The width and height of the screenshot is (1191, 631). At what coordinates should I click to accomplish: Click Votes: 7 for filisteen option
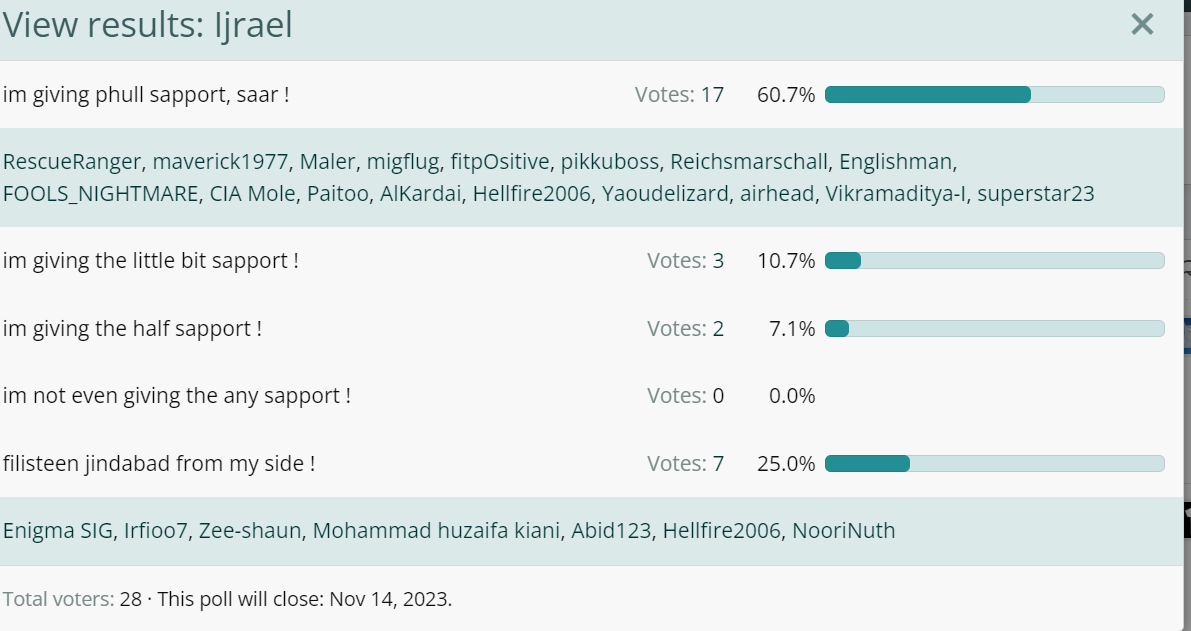685,463
